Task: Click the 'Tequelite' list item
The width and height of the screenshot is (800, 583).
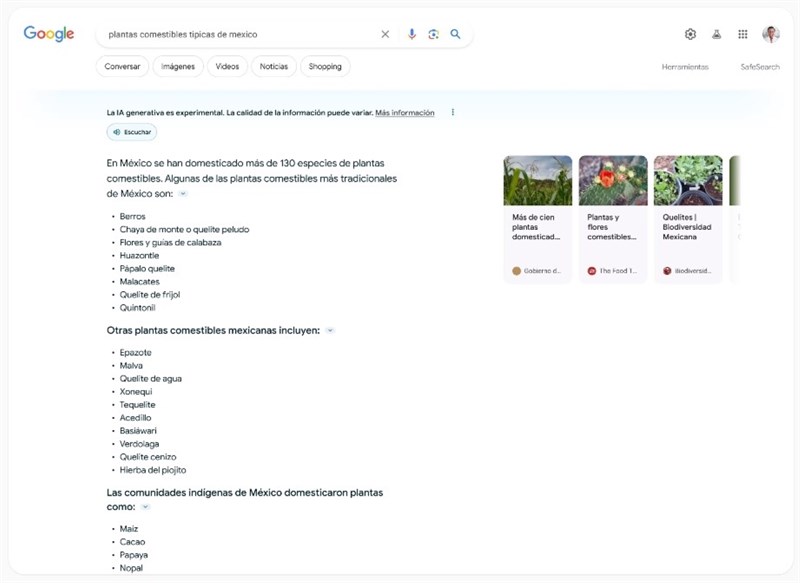Action: point(137,404)
